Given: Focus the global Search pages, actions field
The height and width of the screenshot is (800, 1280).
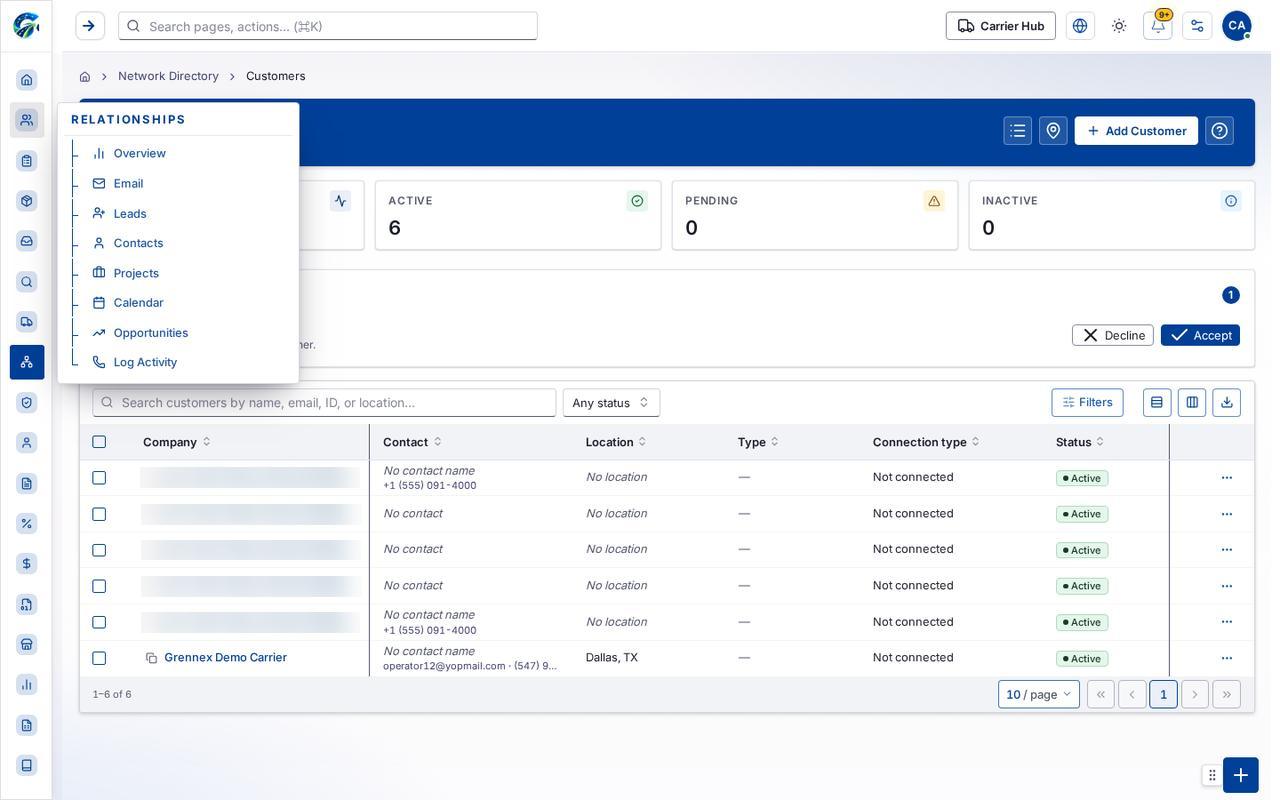Looking at the screenshot, I should click(328, 26).
